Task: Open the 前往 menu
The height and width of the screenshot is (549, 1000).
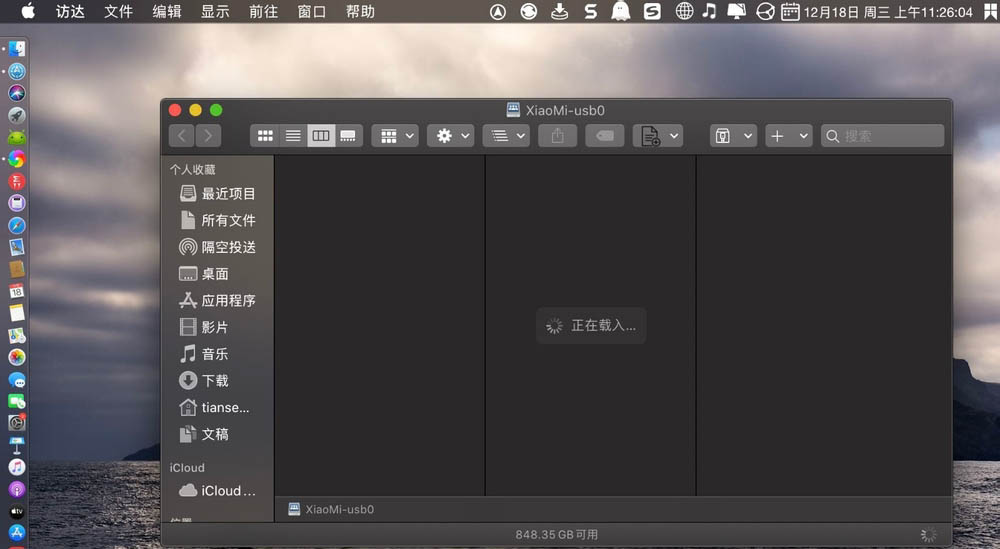Action: tap(263, 11)
